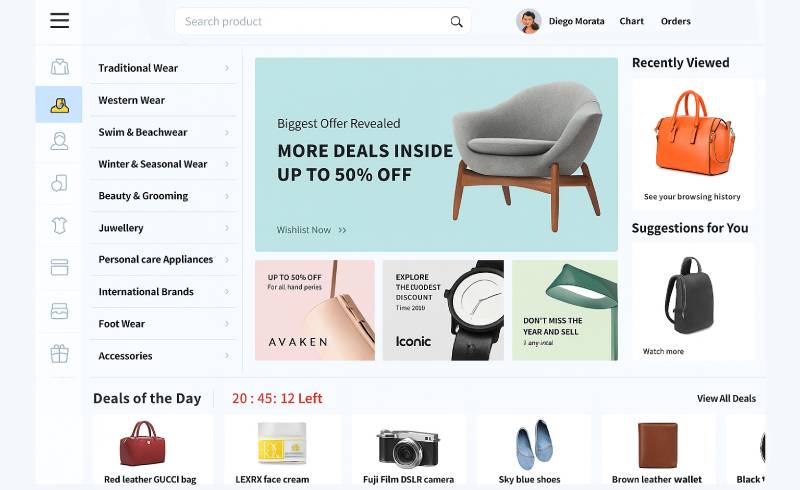Open the person profile sidebar icon
This screenshot has width=800, height=490.
(59, 141)
